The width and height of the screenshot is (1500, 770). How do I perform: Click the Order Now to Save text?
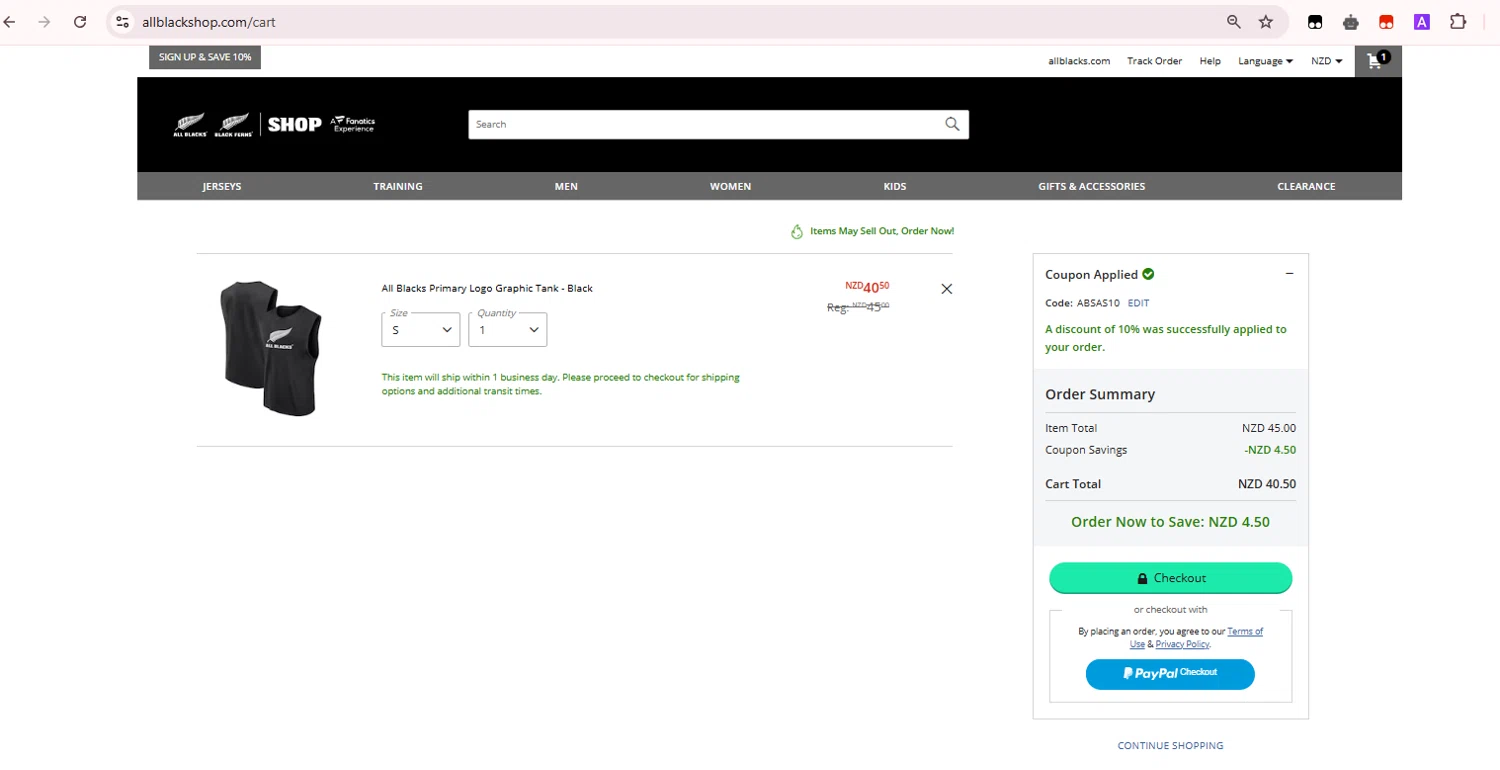coord(1170,522)
